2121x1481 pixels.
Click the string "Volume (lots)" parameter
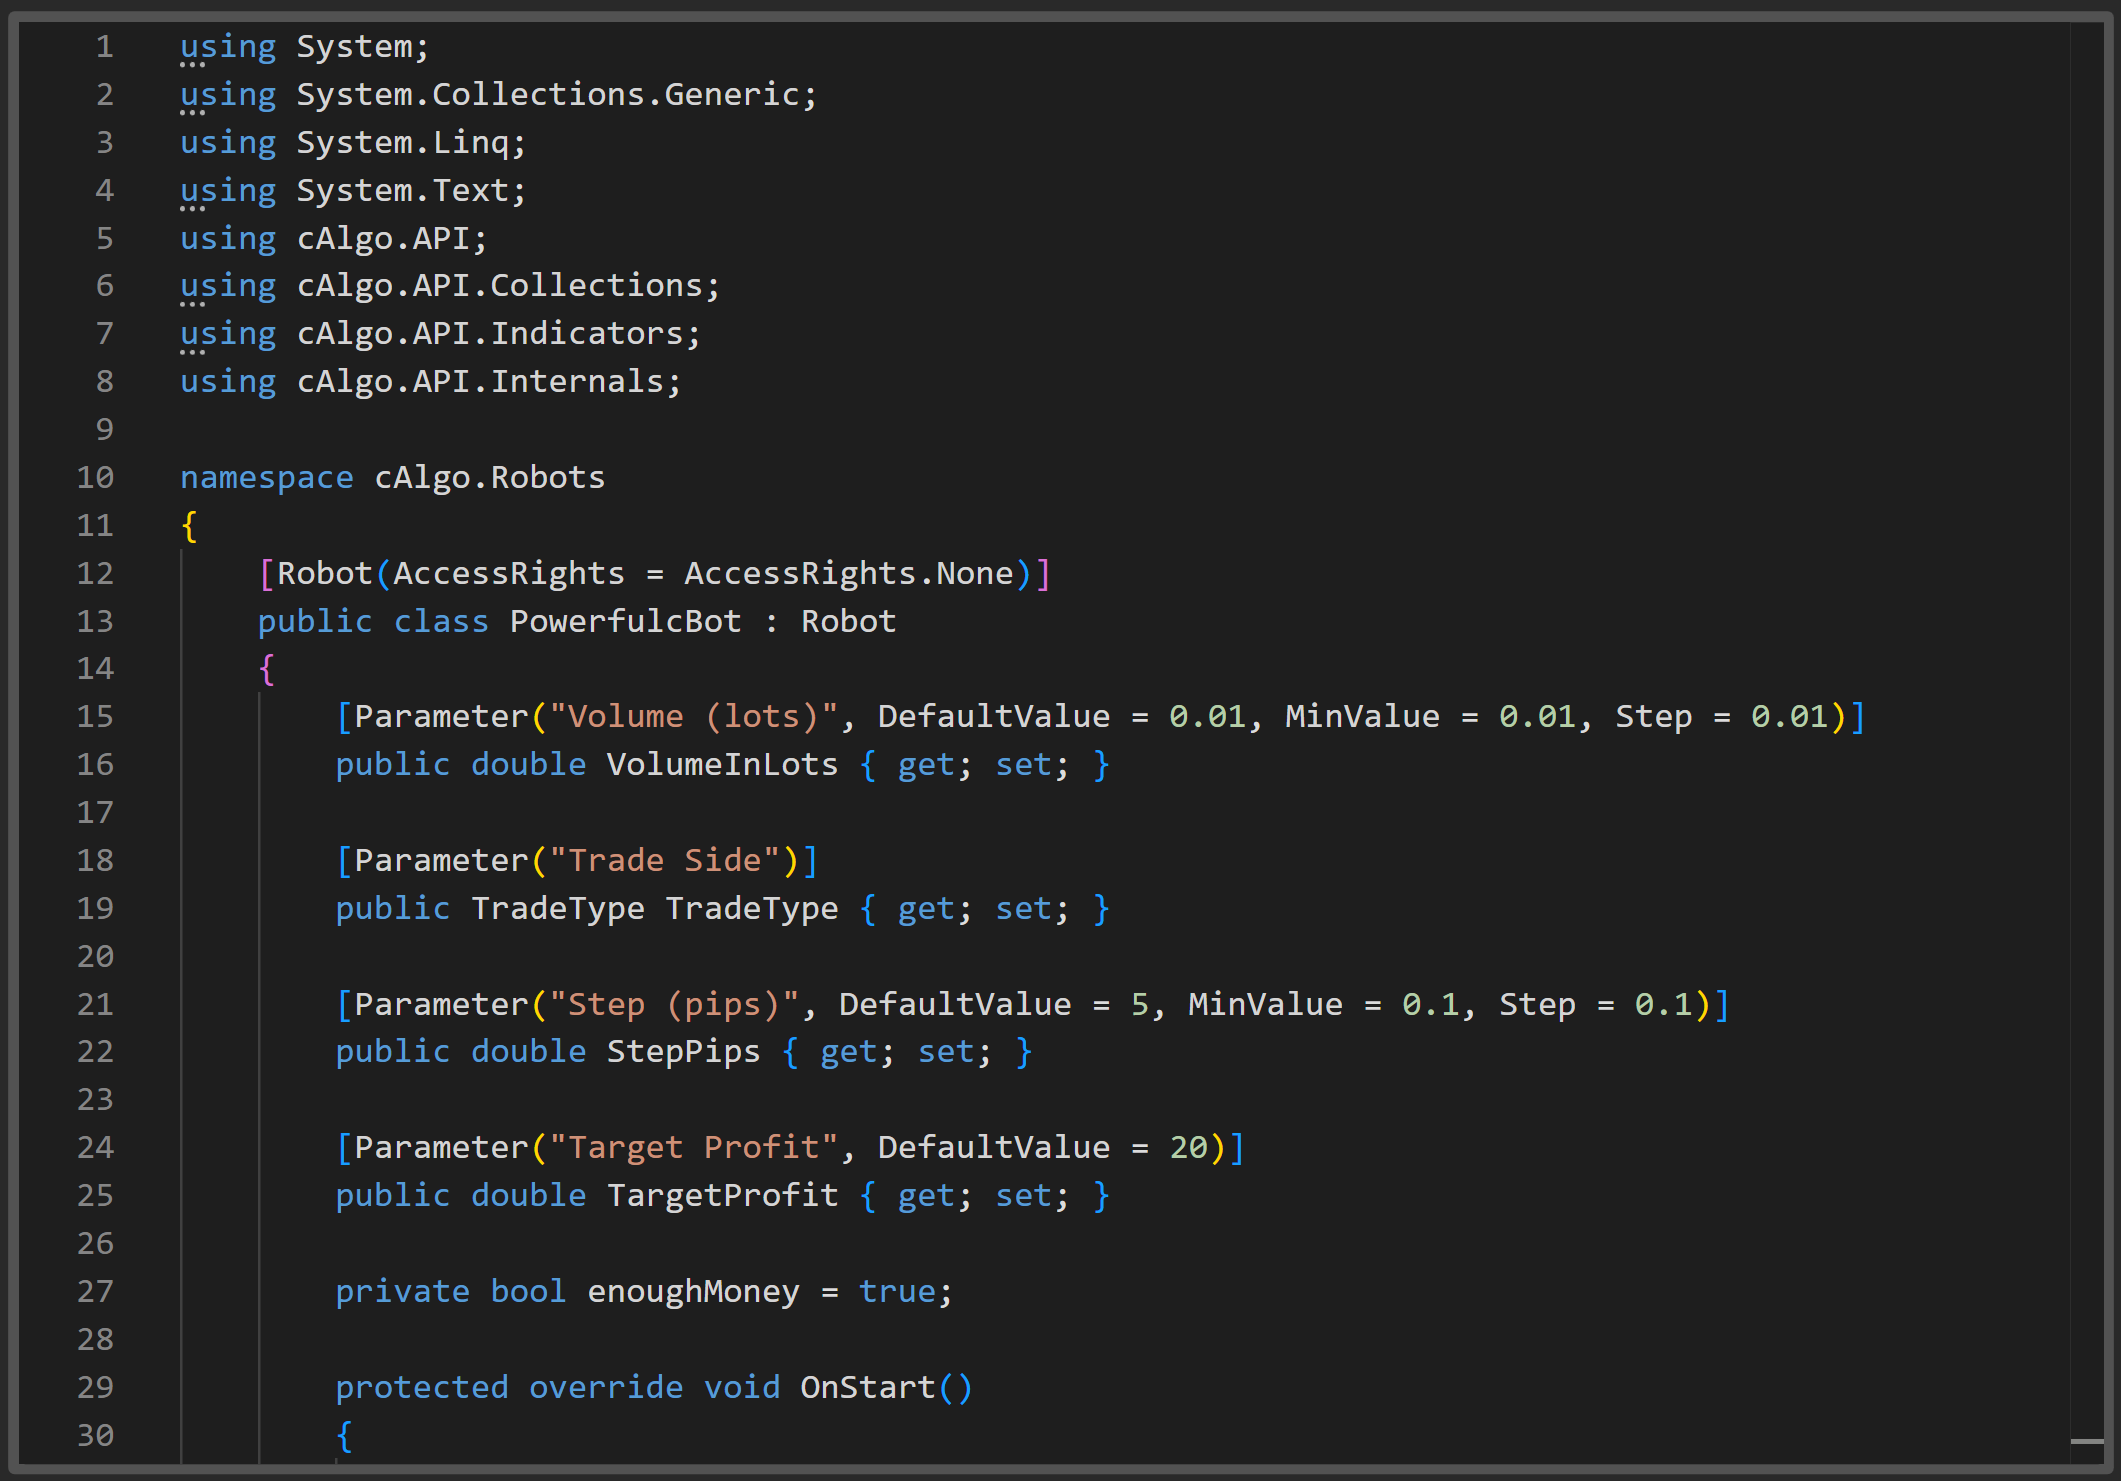click(692, 716)
